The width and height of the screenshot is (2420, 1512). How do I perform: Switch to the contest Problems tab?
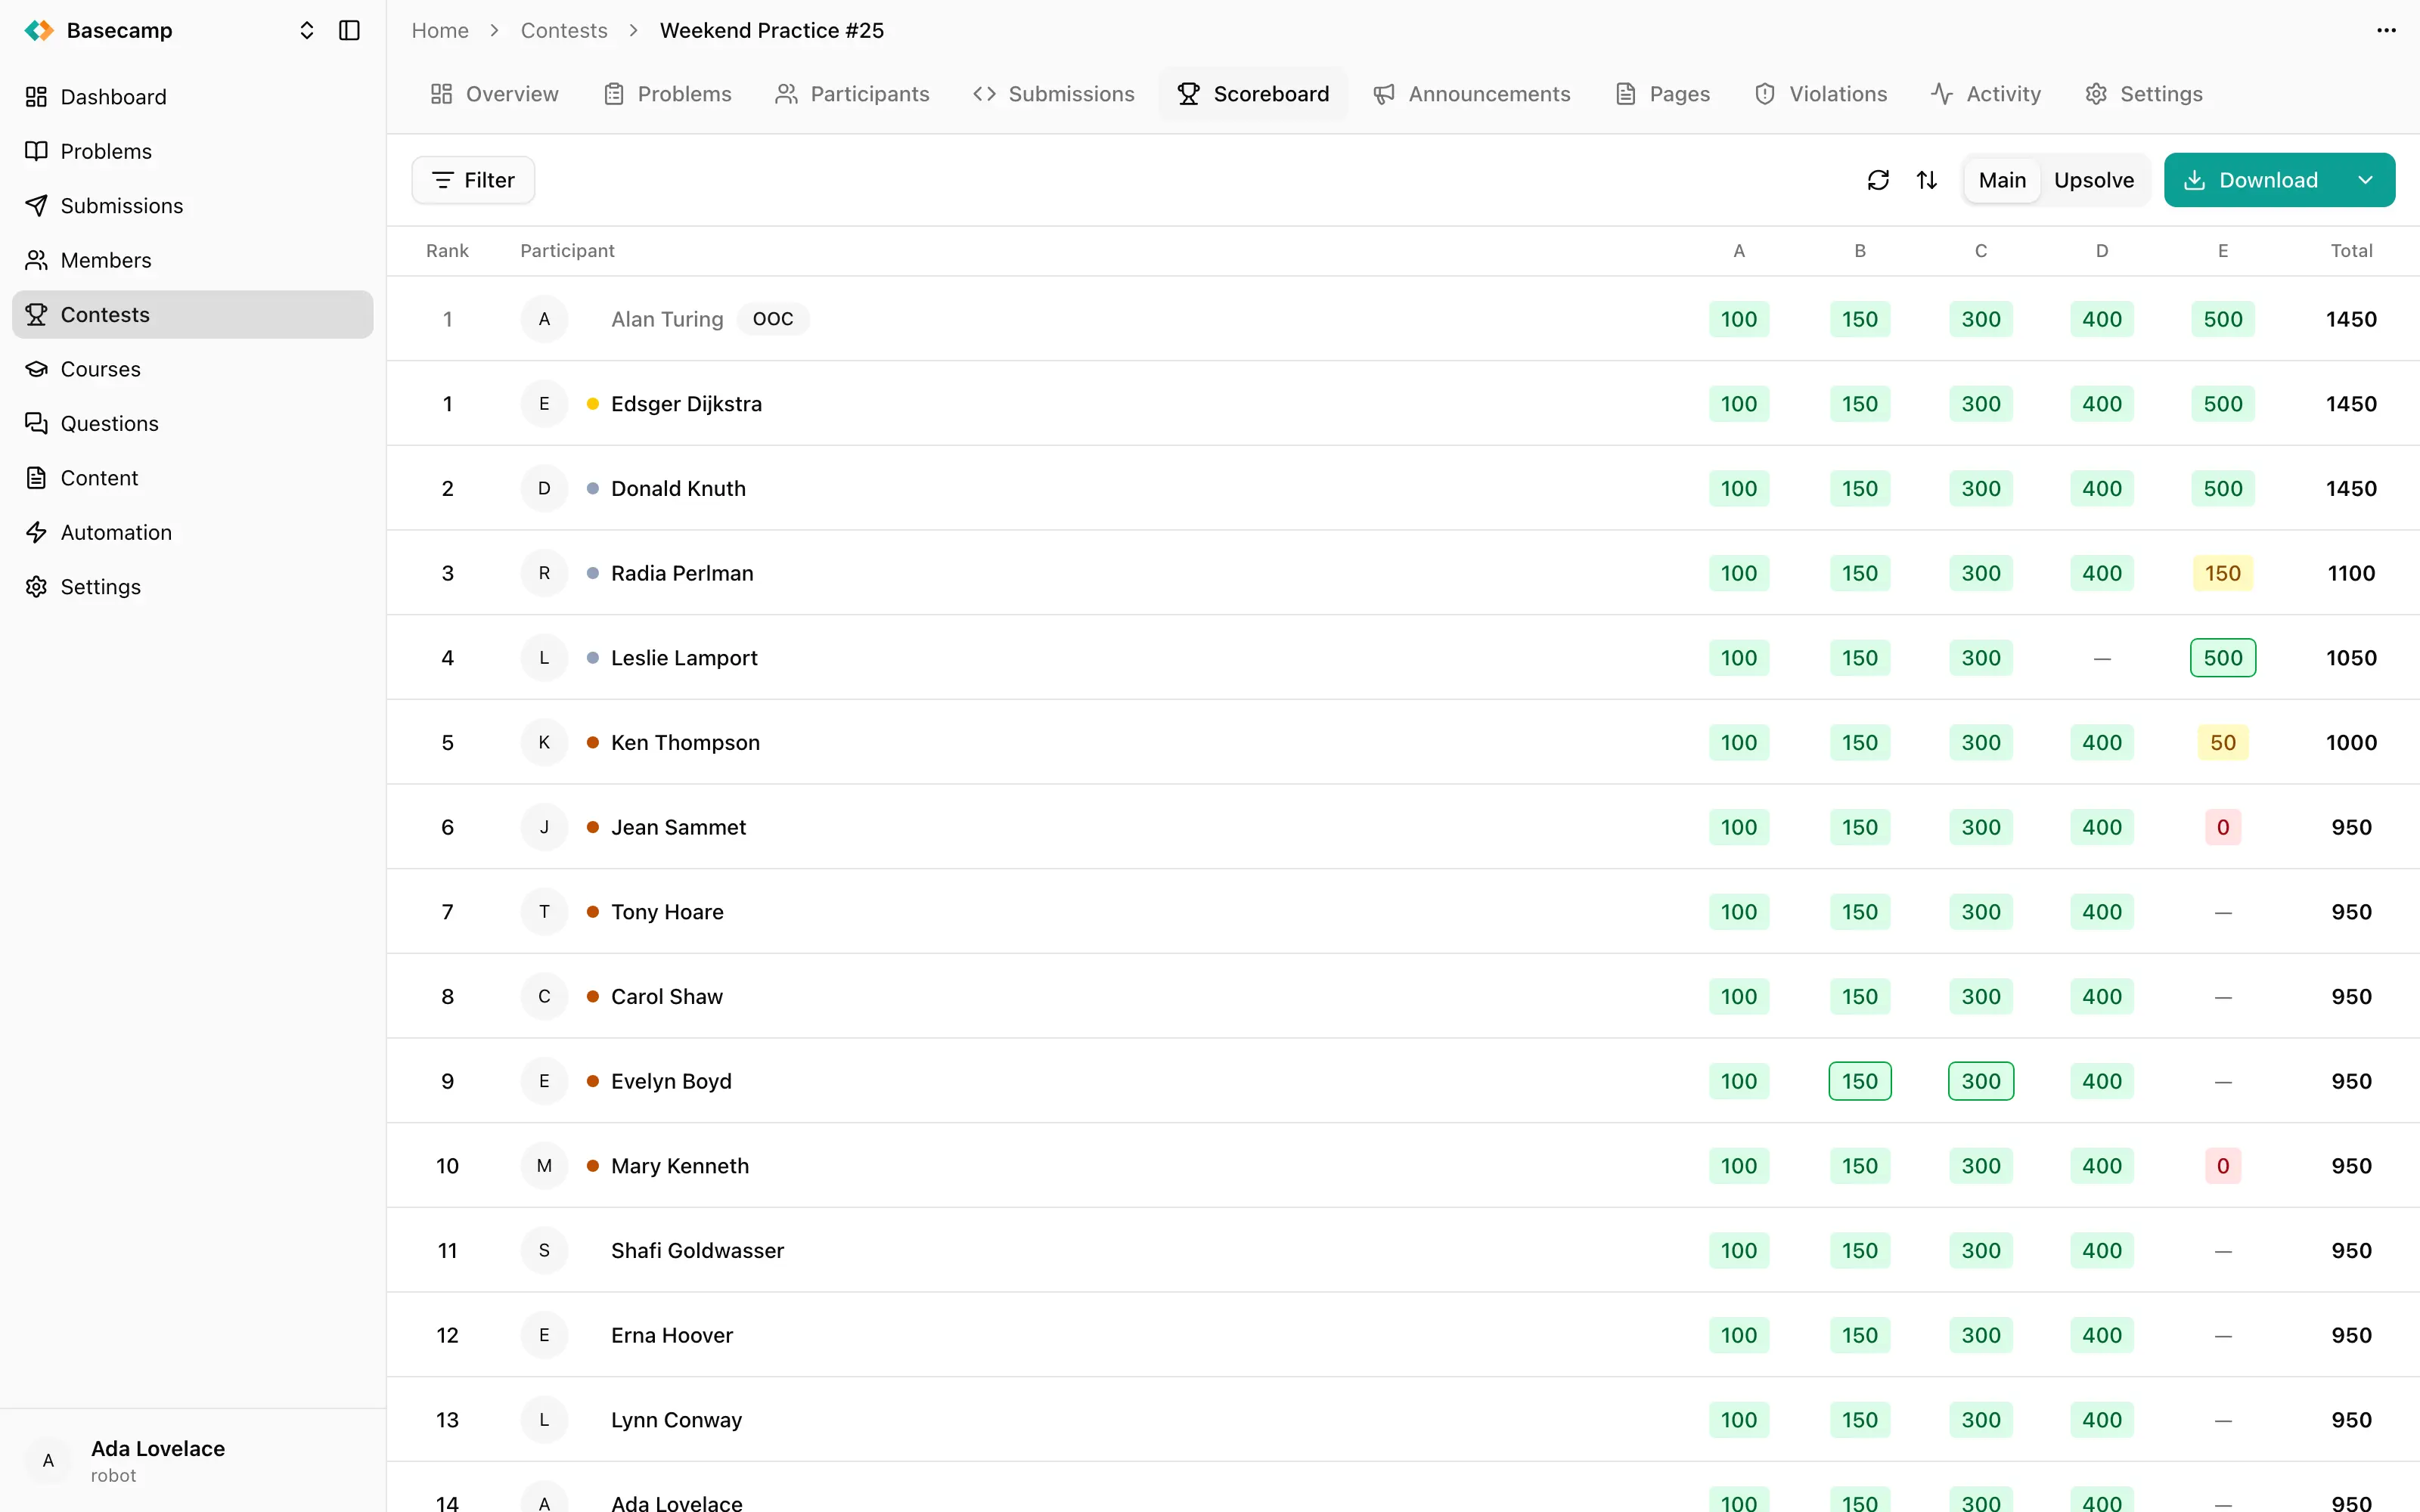point(667,94)
